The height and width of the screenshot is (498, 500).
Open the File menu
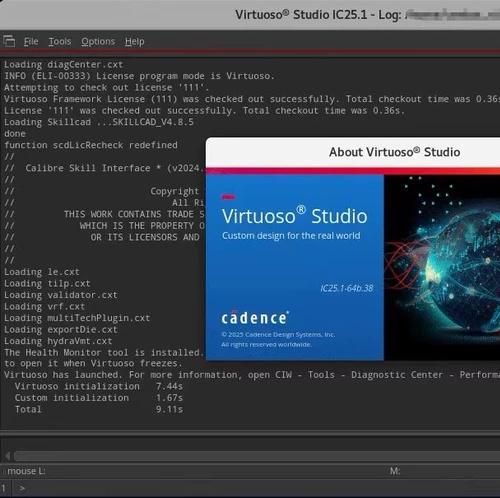pos(31,42)
